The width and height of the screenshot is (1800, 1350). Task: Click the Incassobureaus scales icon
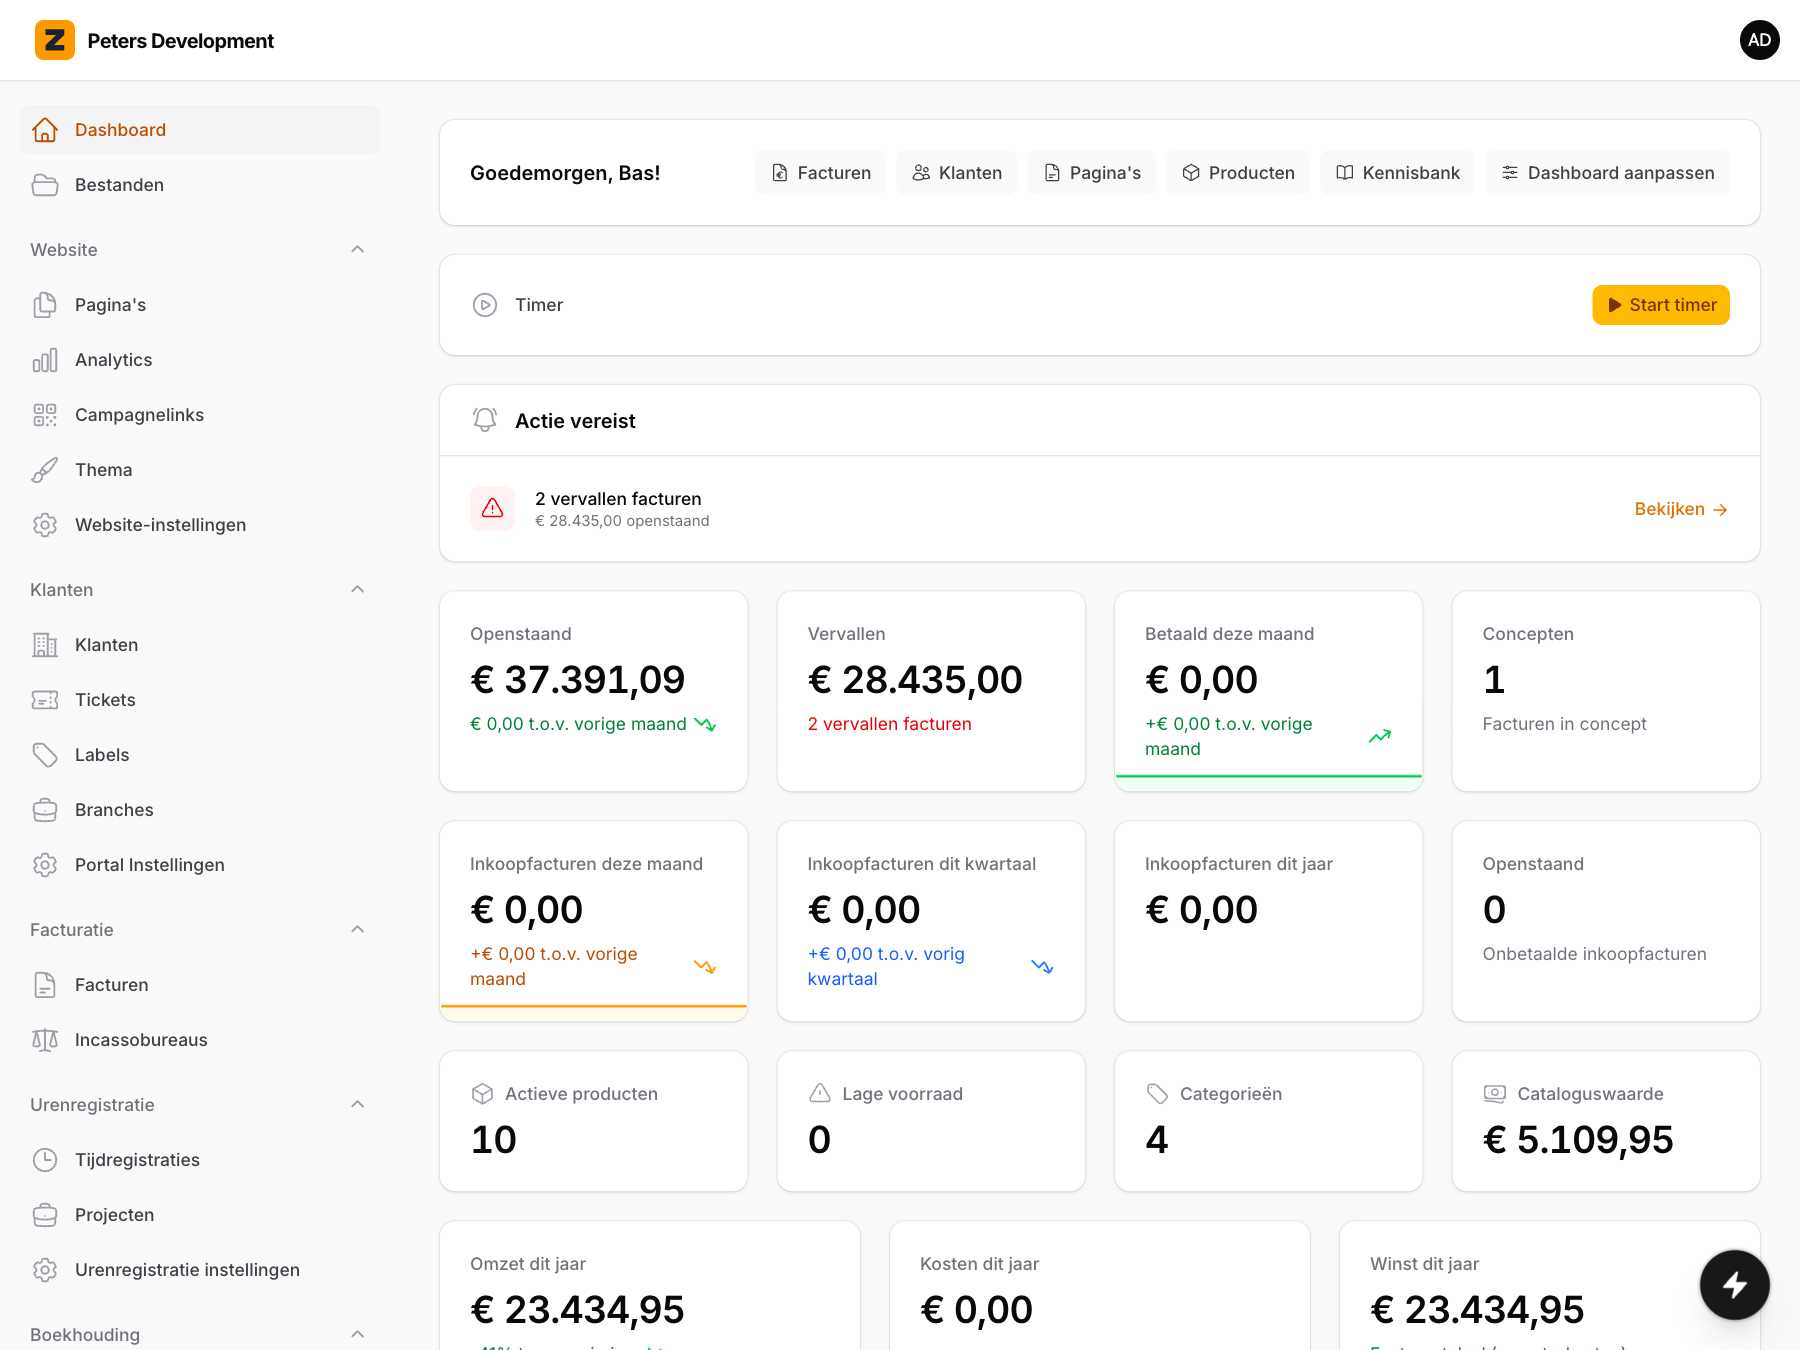(45, 1040)
